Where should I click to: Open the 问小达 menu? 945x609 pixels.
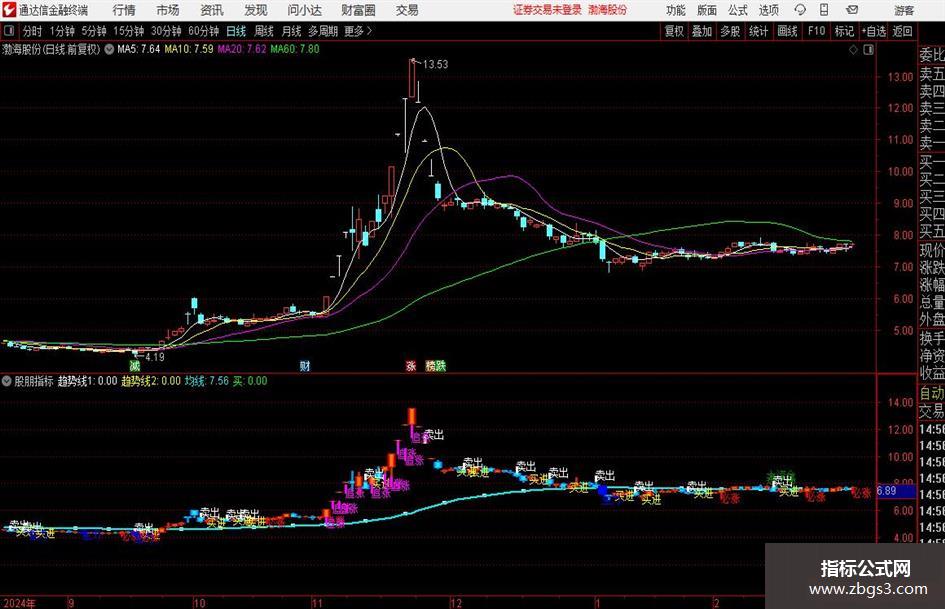click(x=304, y=10)
